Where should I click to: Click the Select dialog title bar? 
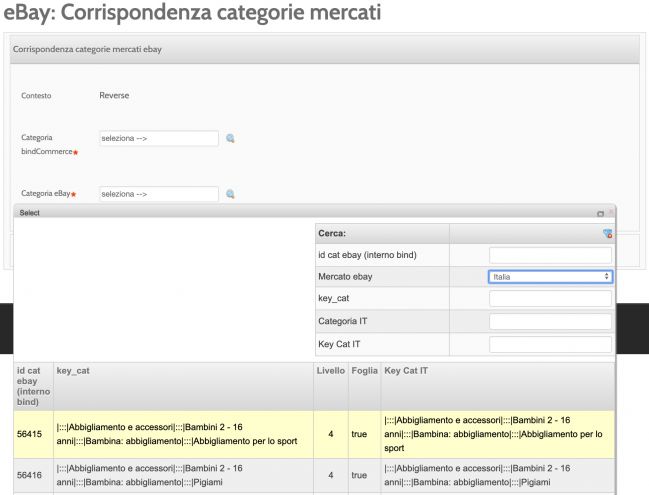(315, 213)
